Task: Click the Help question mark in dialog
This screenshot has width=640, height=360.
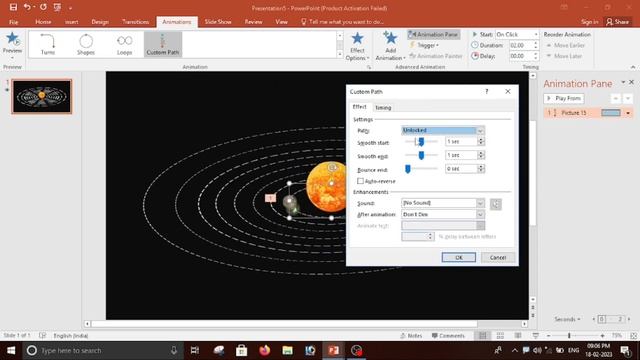Action: tap(487, 91)
